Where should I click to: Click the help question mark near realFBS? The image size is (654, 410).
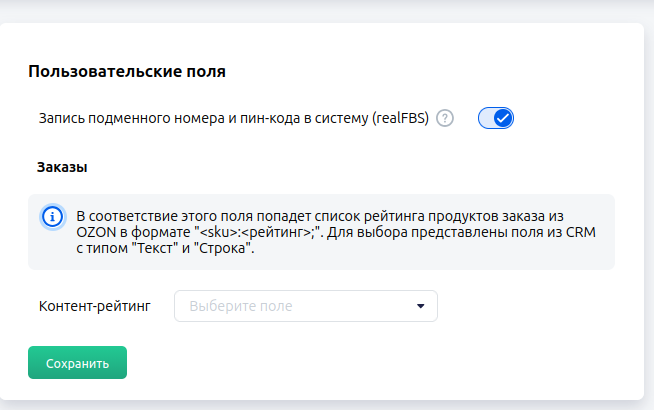coord(446,118)
